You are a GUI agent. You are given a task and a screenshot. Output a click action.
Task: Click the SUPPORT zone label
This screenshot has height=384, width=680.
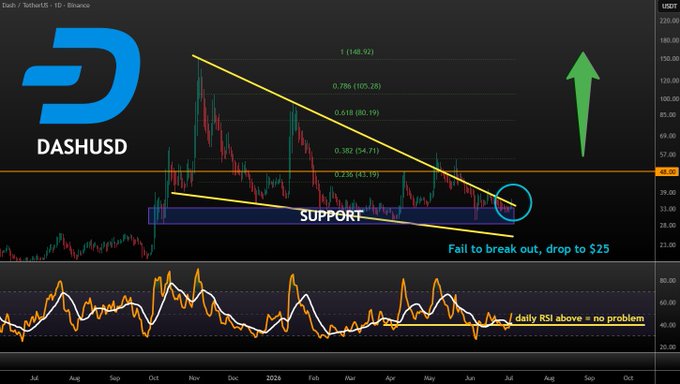331,216
